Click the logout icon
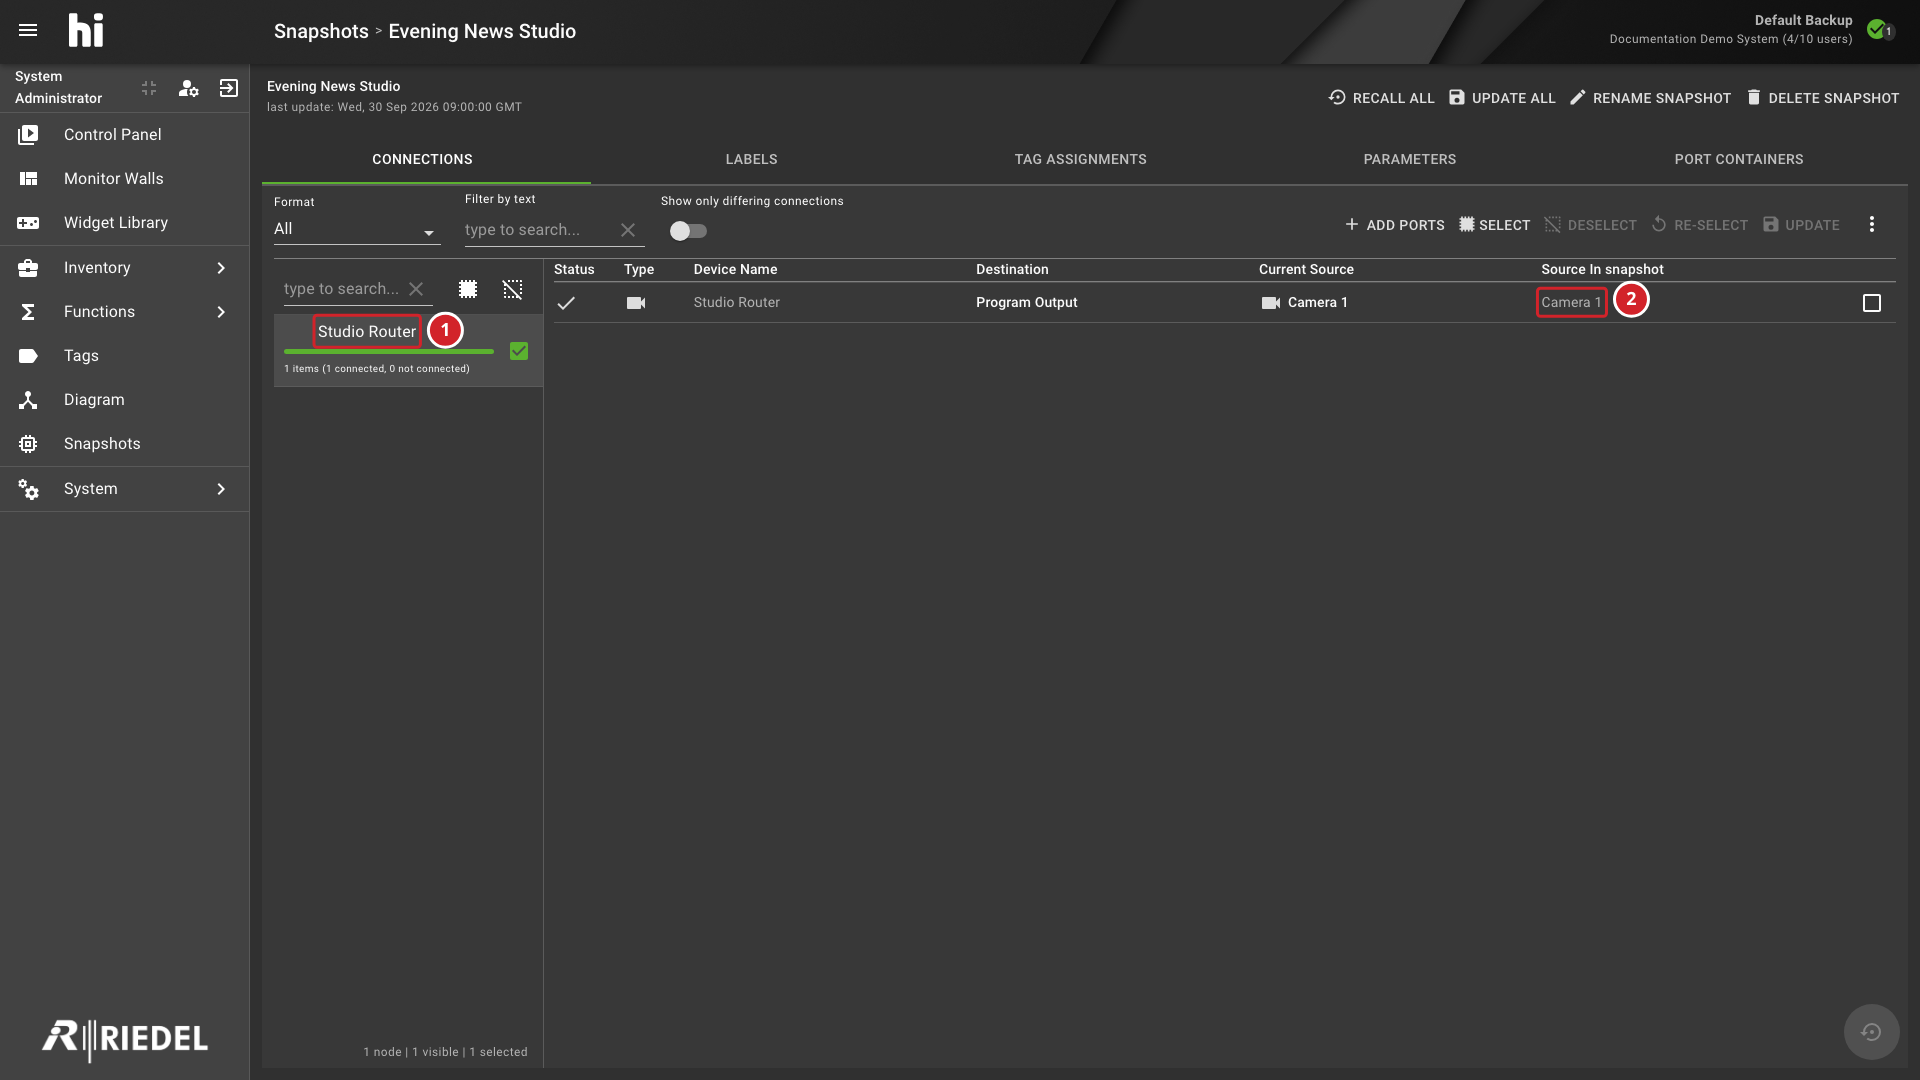The height and width of the screenshot is (1080, 1920). coord(229,88)
